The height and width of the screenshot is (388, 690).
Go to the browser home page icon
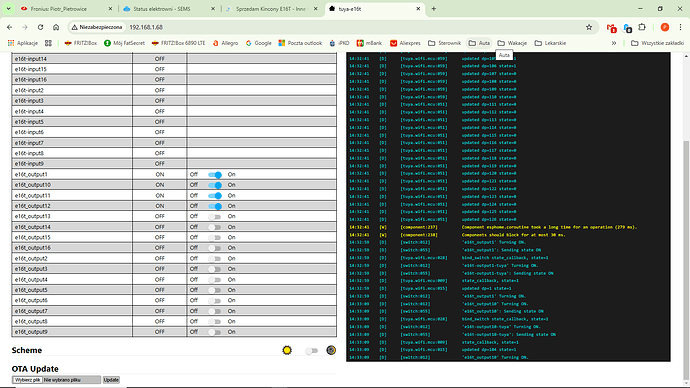pyautogui.click(x=56, y=27)
